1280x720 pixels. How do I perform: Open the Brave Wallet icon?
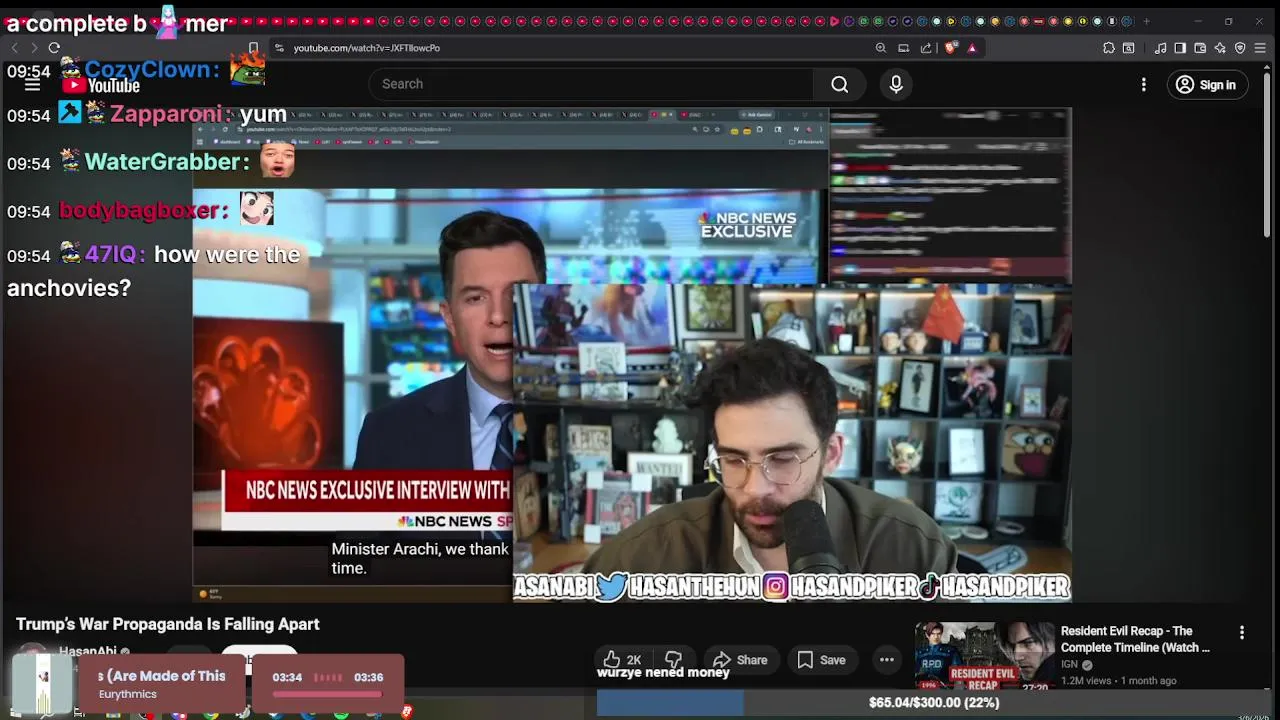tap(1200, 48)
